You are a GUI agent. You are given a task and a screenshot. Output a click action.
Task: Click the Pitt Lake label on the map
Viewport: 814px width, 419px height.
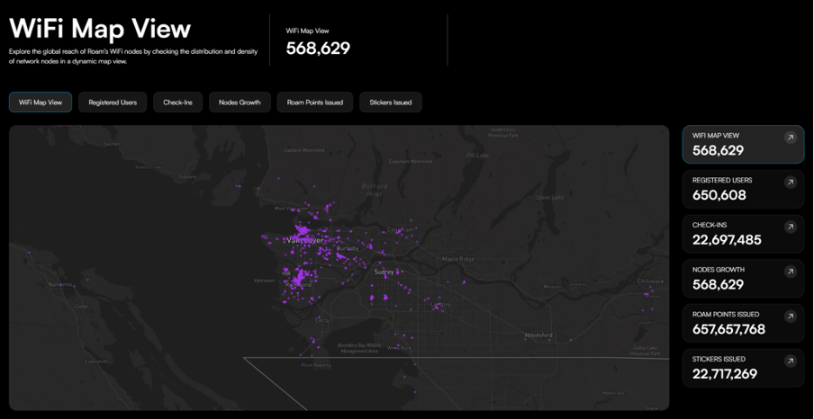[x=477, y=155]
